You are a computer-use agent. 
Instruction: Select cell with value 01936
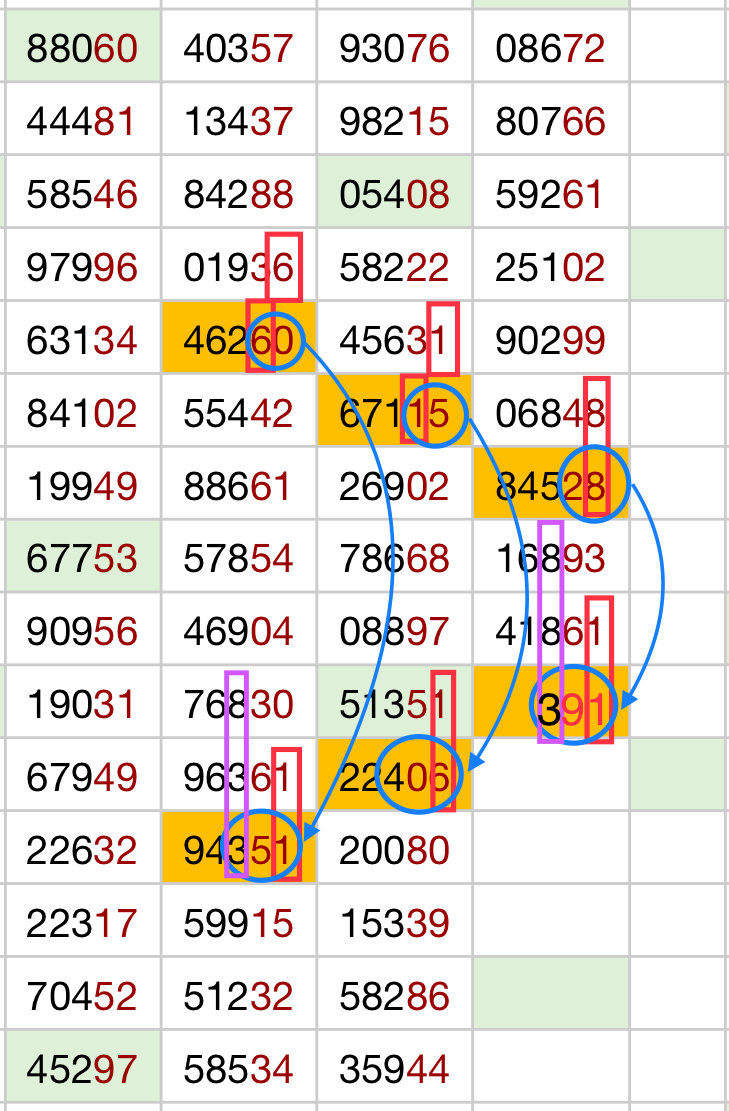[238, 268]
